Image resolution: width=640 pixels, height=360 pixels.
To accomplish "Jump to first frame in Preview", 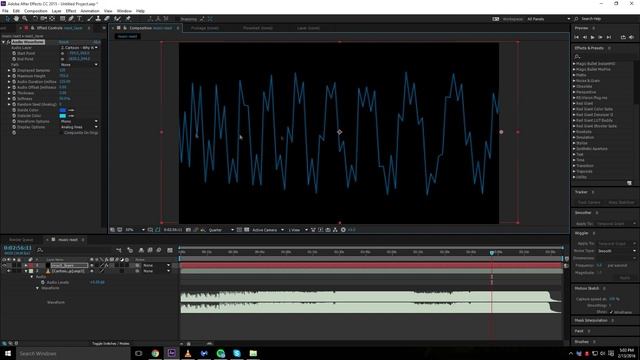I will click(x=576, y=37).
